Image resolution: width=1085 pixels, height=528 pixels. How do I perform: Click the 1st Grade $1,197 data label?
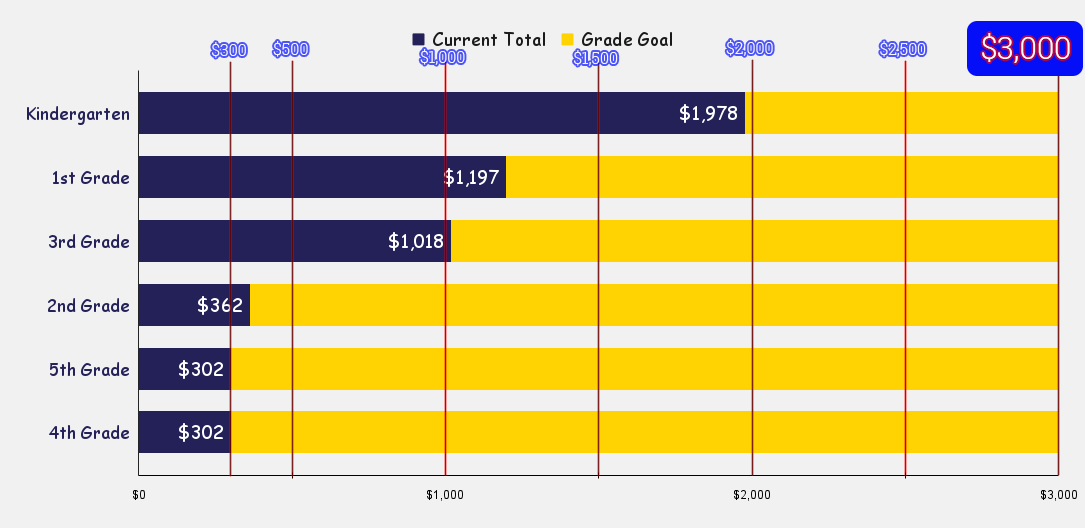coord(471,178)
